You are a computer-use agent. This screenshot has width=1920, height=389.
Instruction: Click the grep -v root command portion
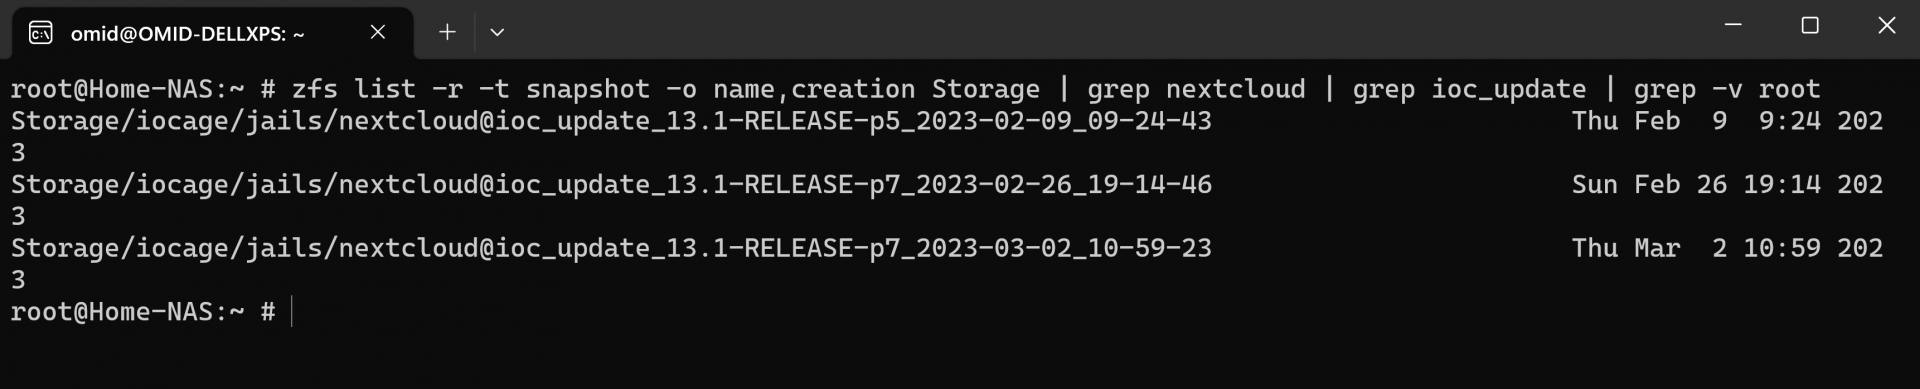(x=1727, y=89)
